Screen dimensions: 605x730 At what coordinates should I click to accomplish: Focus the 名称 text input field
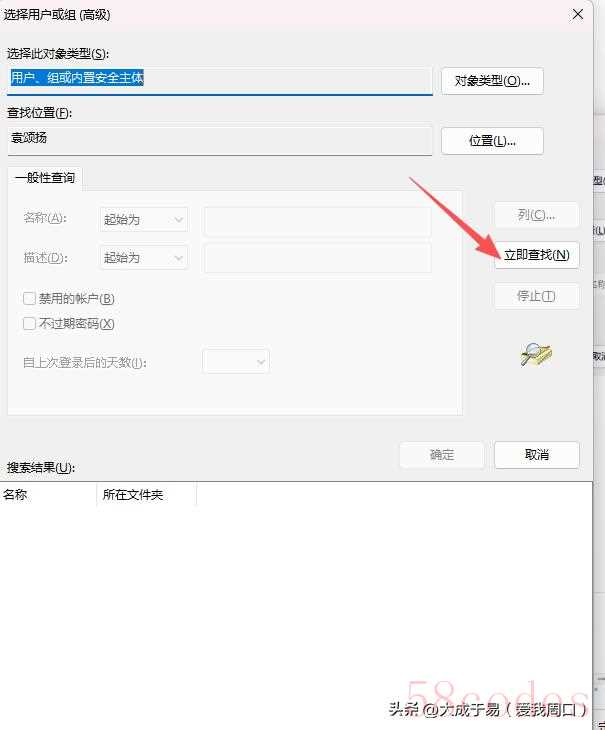pos(317,220)
